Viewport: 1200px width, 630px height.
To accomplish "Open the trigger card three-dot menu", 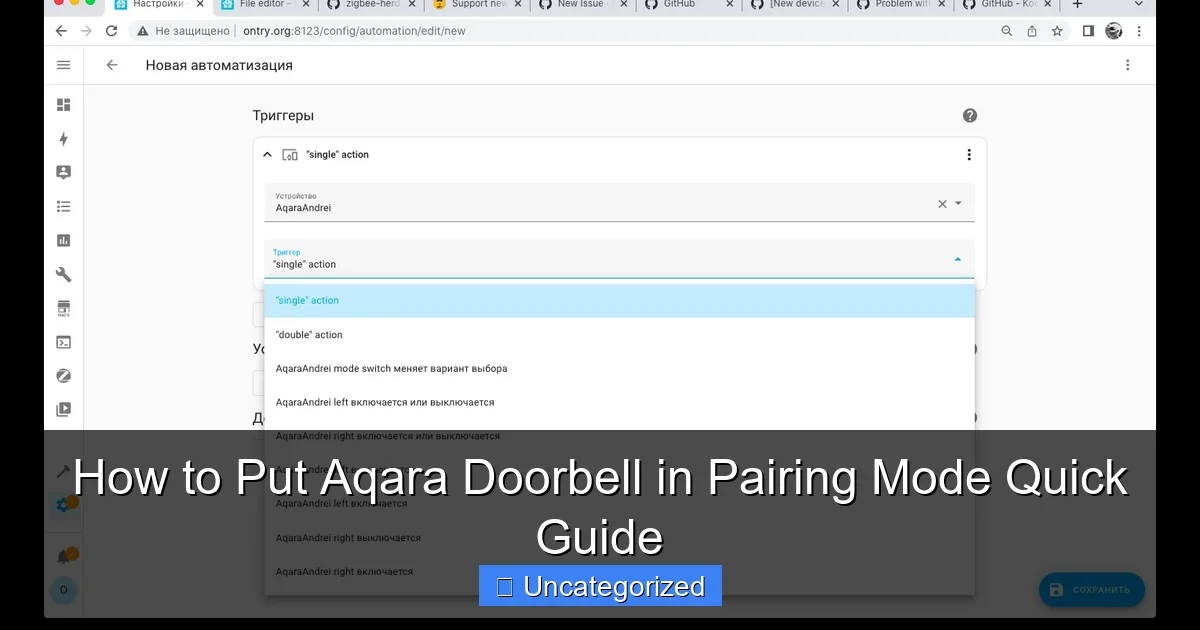I will (x=968, y=154).
